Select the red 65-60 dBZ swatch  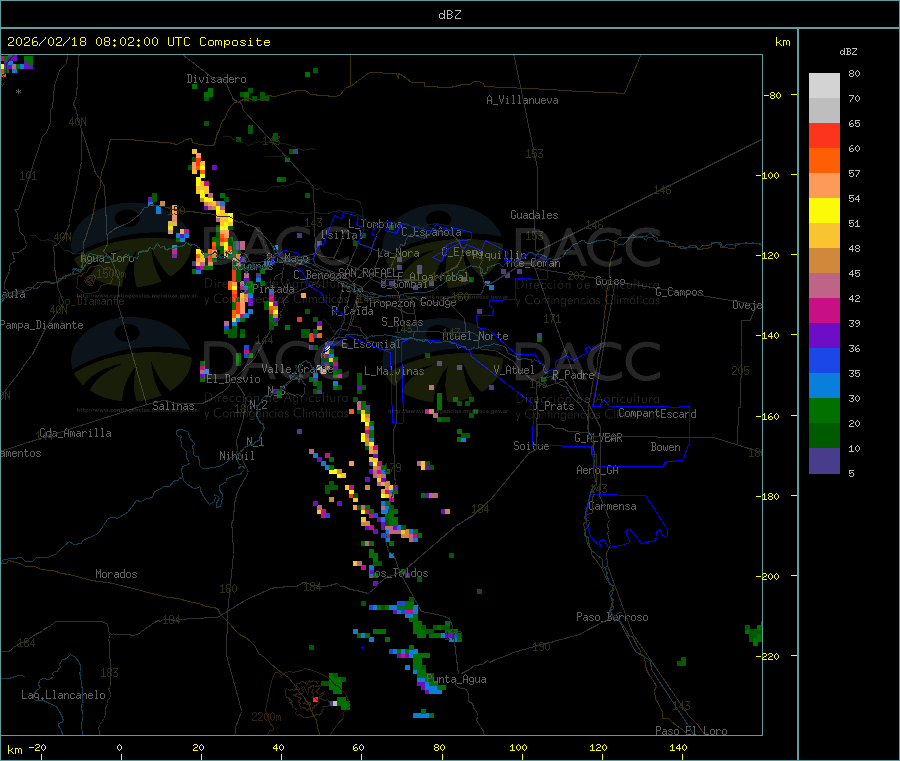tap(824, 135)
